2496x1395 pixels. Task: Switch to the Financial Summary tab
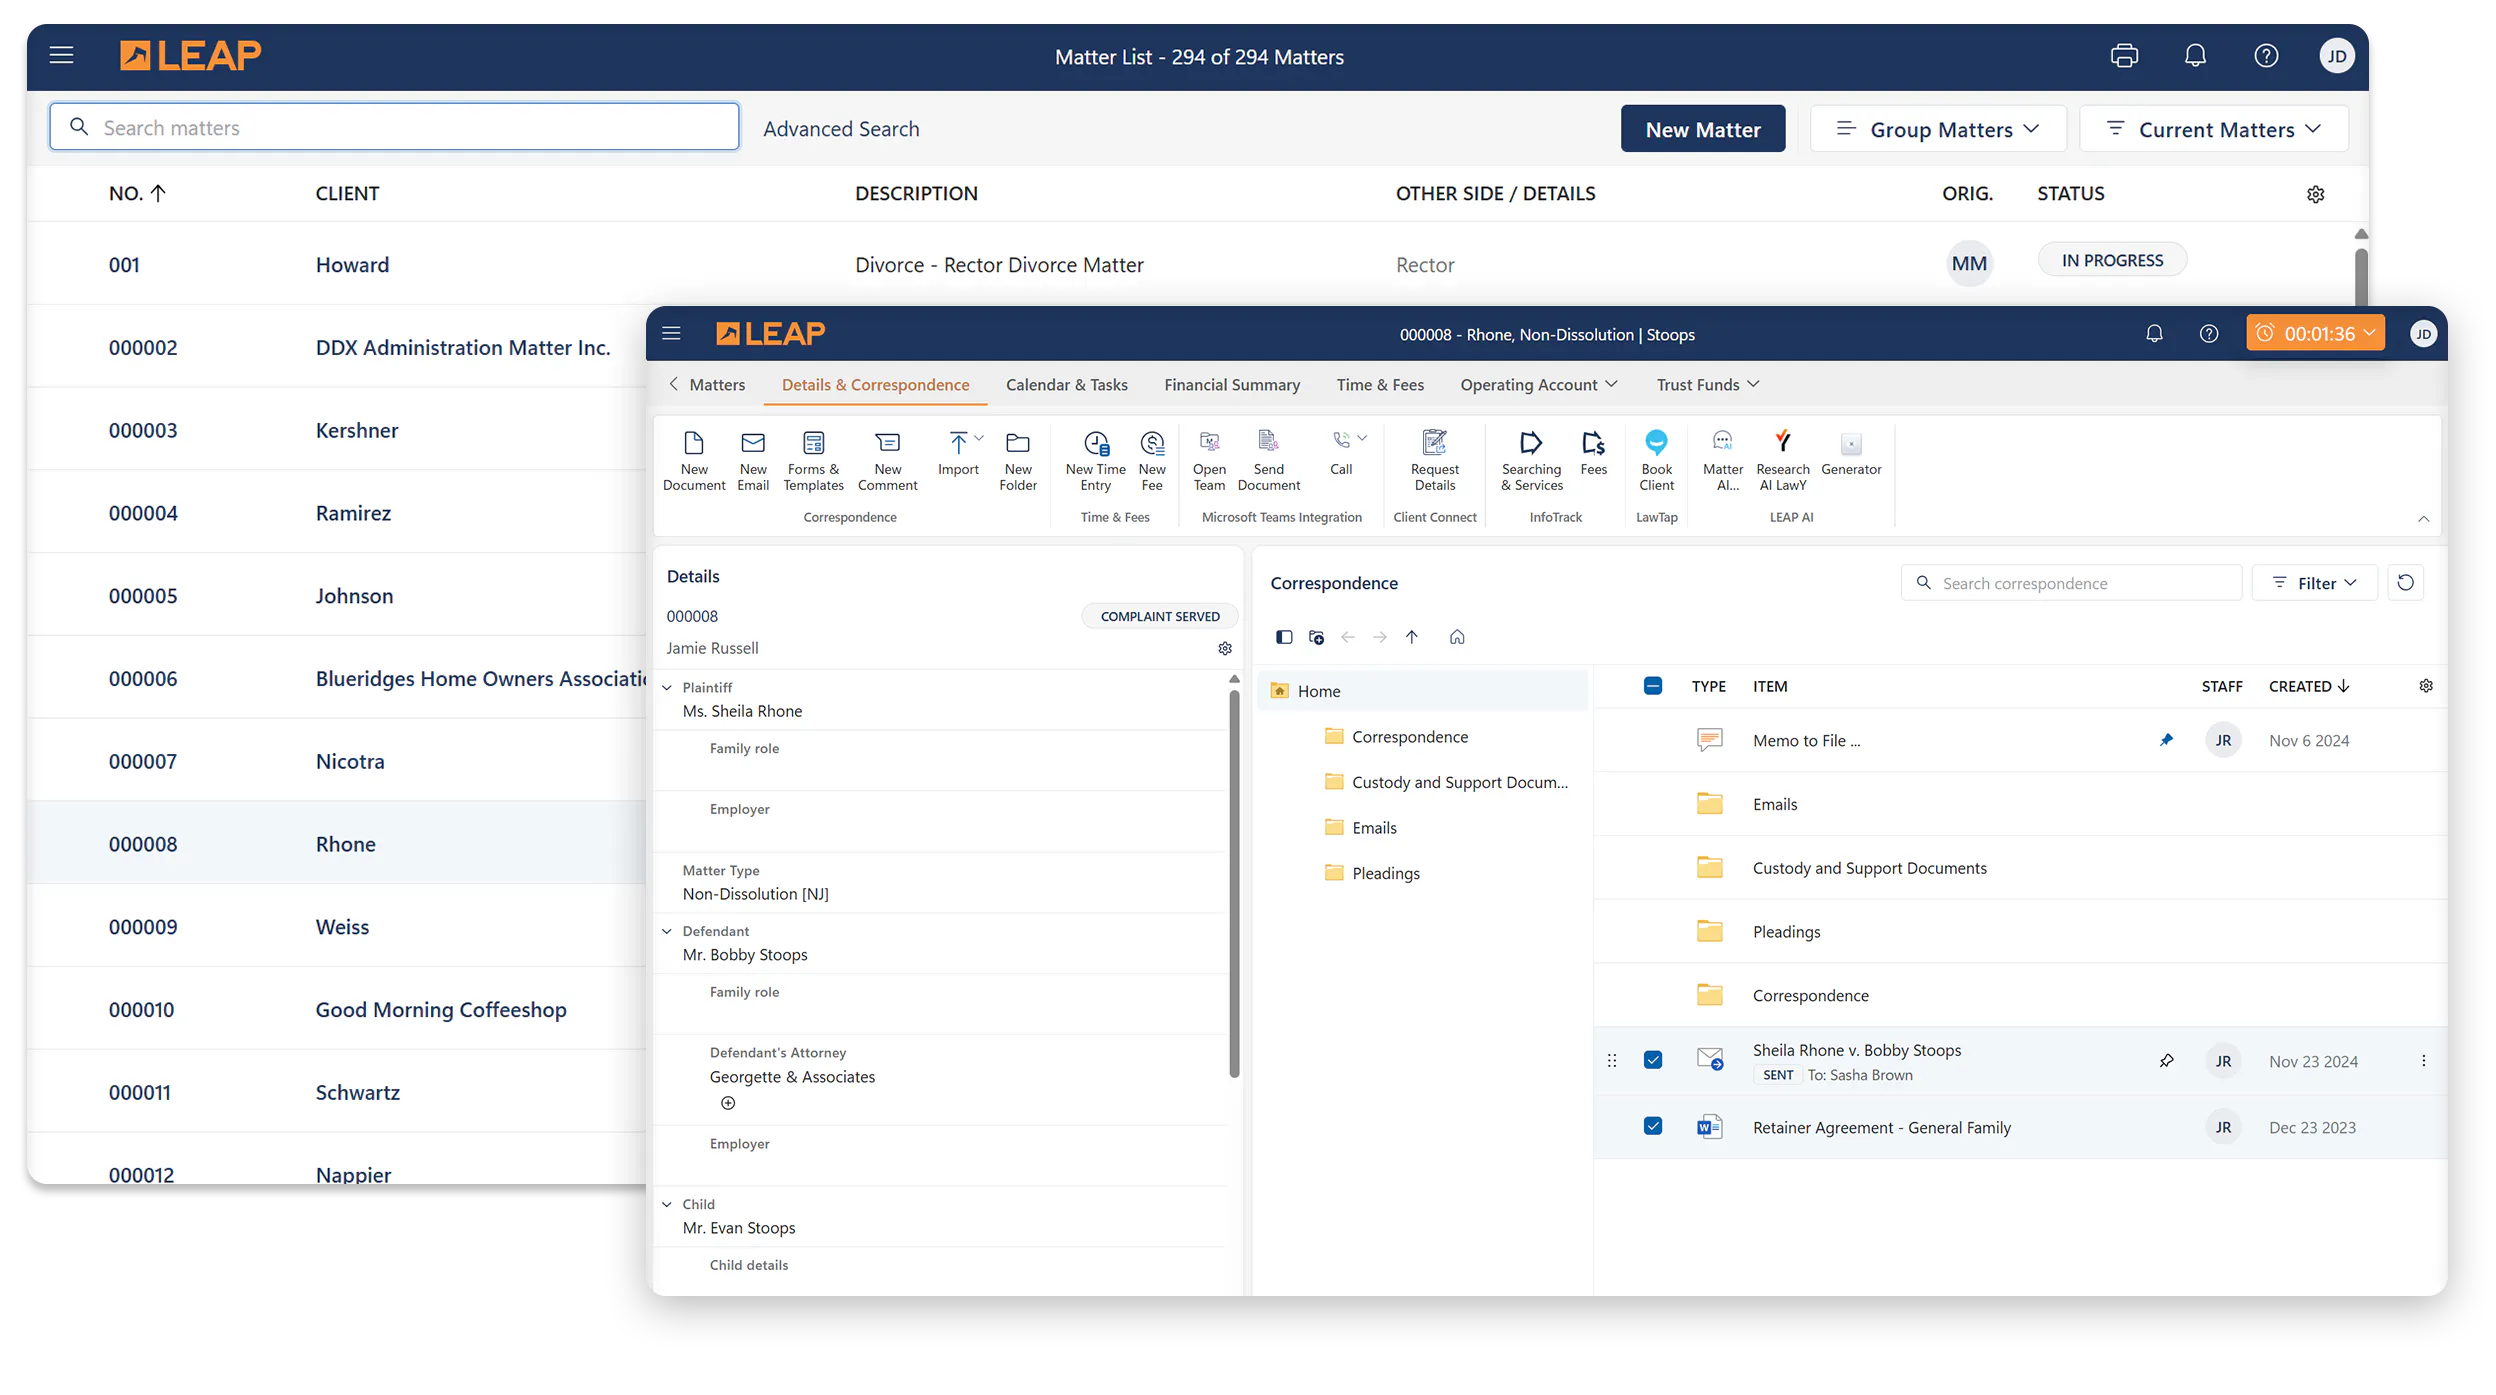click(x=1231, y=385)
